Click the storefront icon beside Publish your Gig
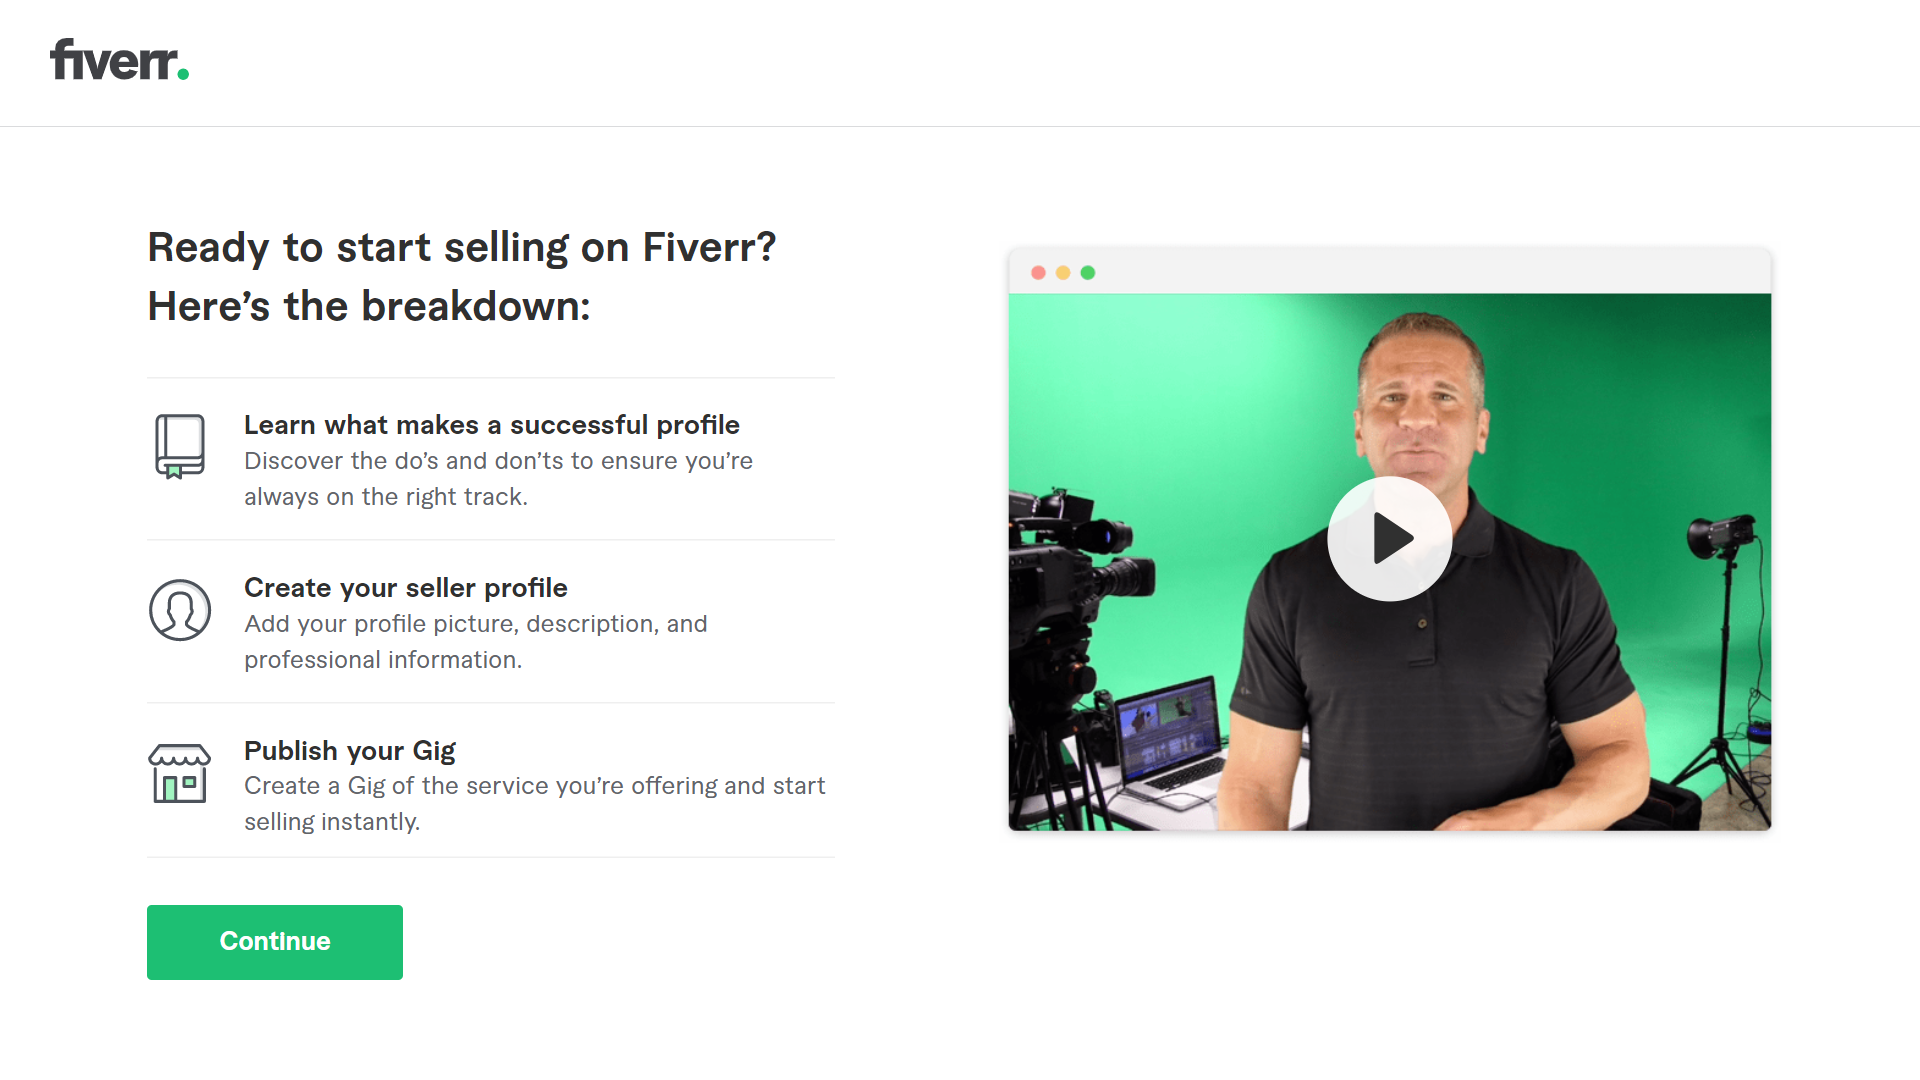 click(180, 773)
